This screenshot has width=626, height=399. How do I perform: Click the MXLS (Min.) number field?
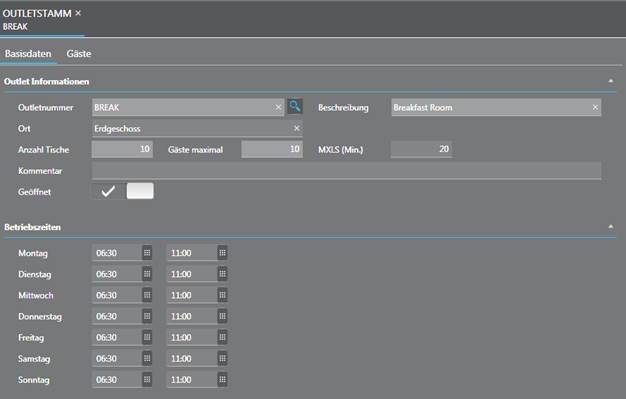421,149
